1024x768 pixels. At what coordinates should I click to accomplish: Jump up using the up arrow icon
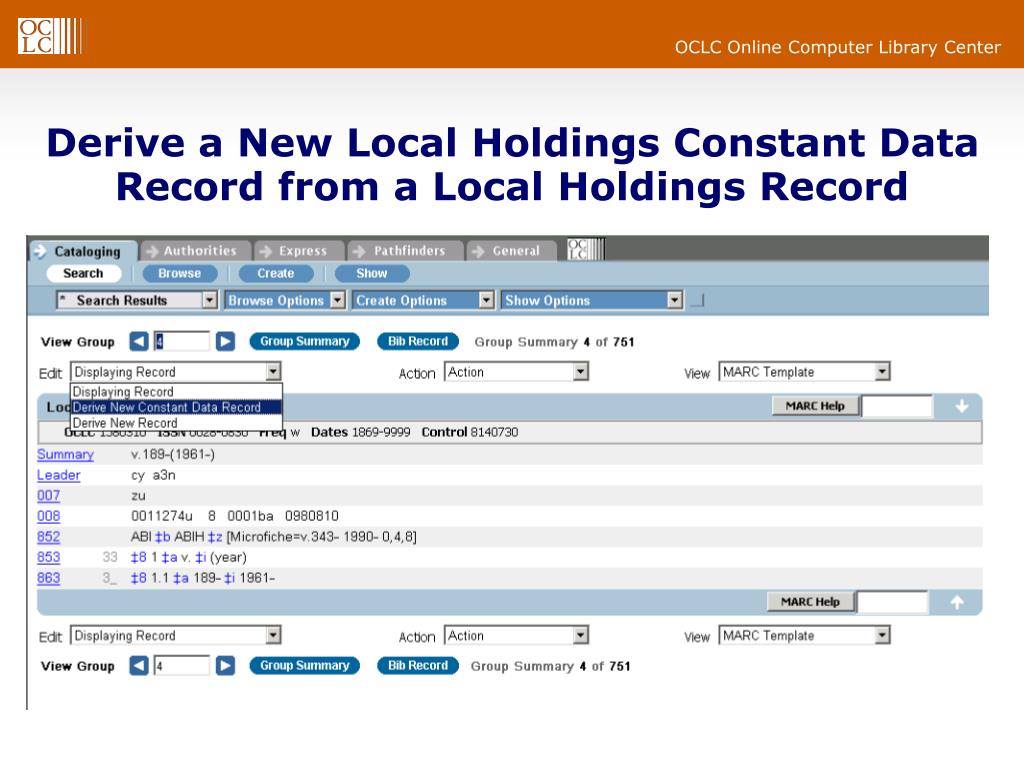click(957, 602)
